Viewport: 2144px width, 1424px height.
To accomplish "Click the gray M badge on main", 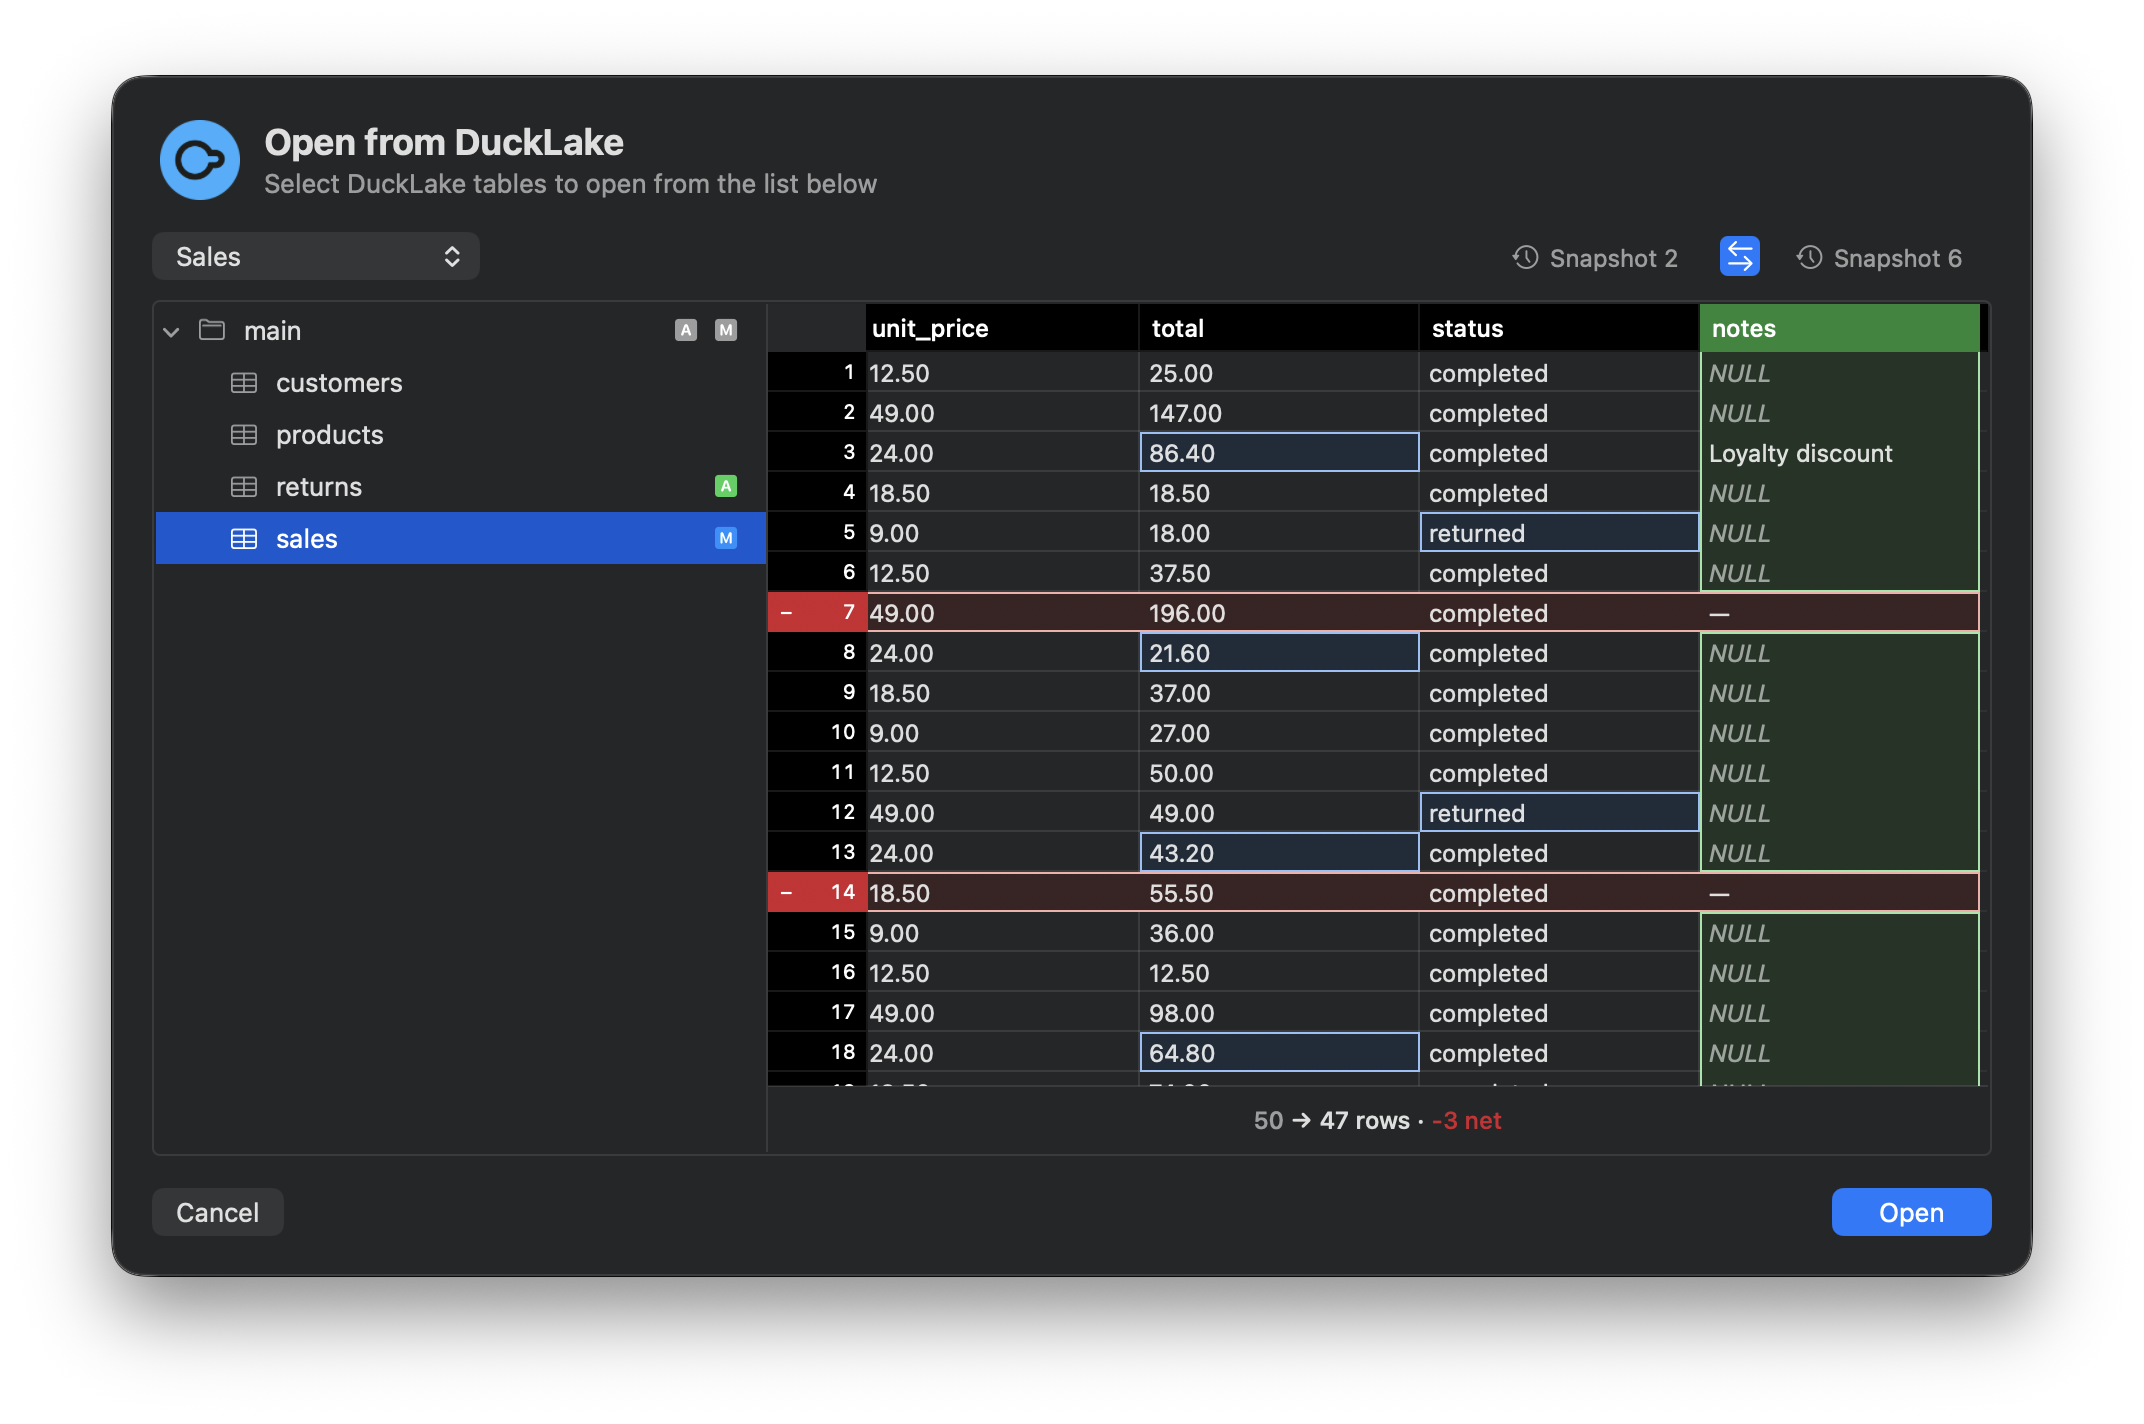I will pyautogui.click(x=726, y=330).
